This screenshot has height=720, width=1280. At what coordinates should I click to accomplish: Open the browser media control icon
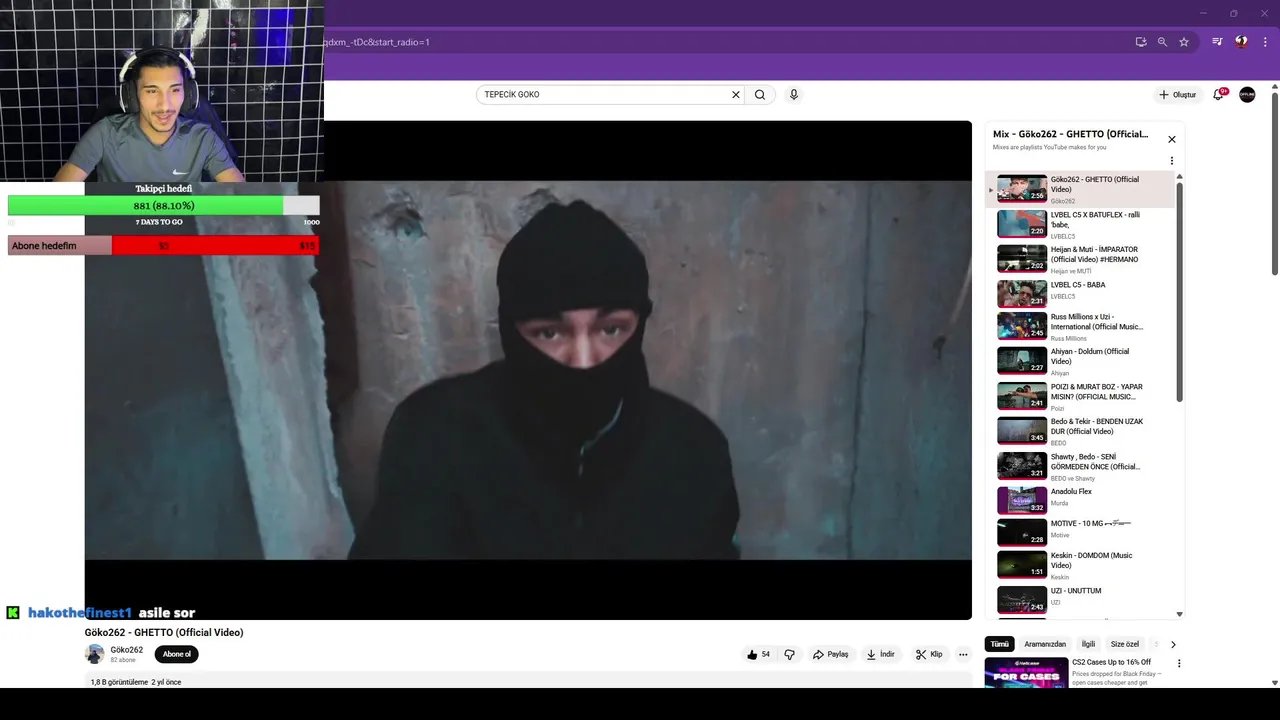(1217, 42)
